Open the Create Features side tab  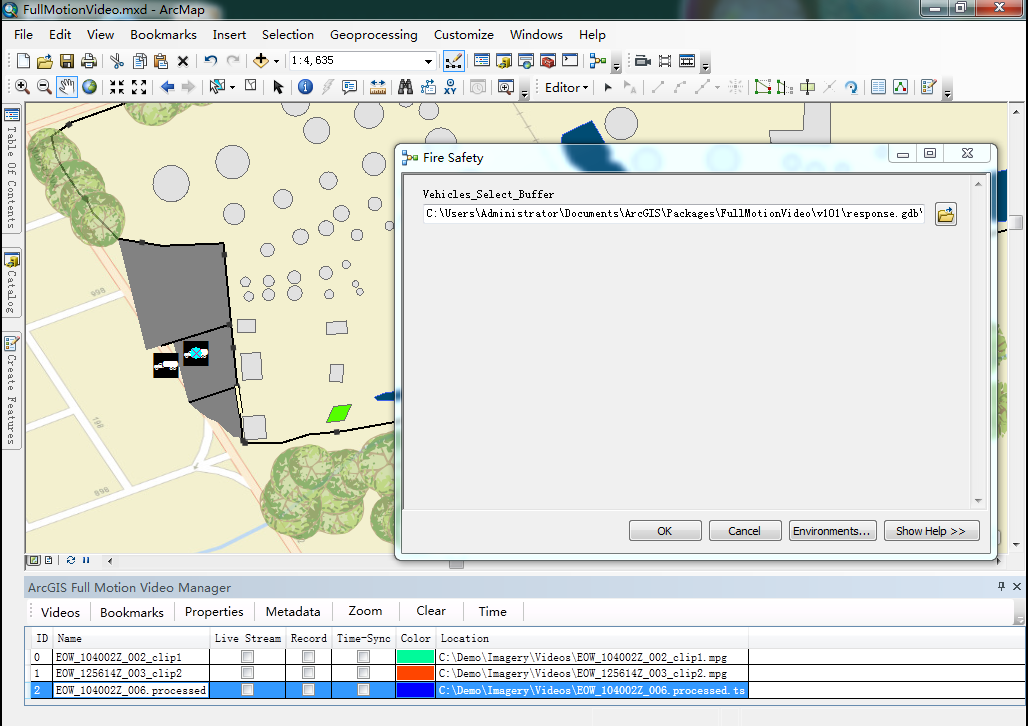[11, 391]
